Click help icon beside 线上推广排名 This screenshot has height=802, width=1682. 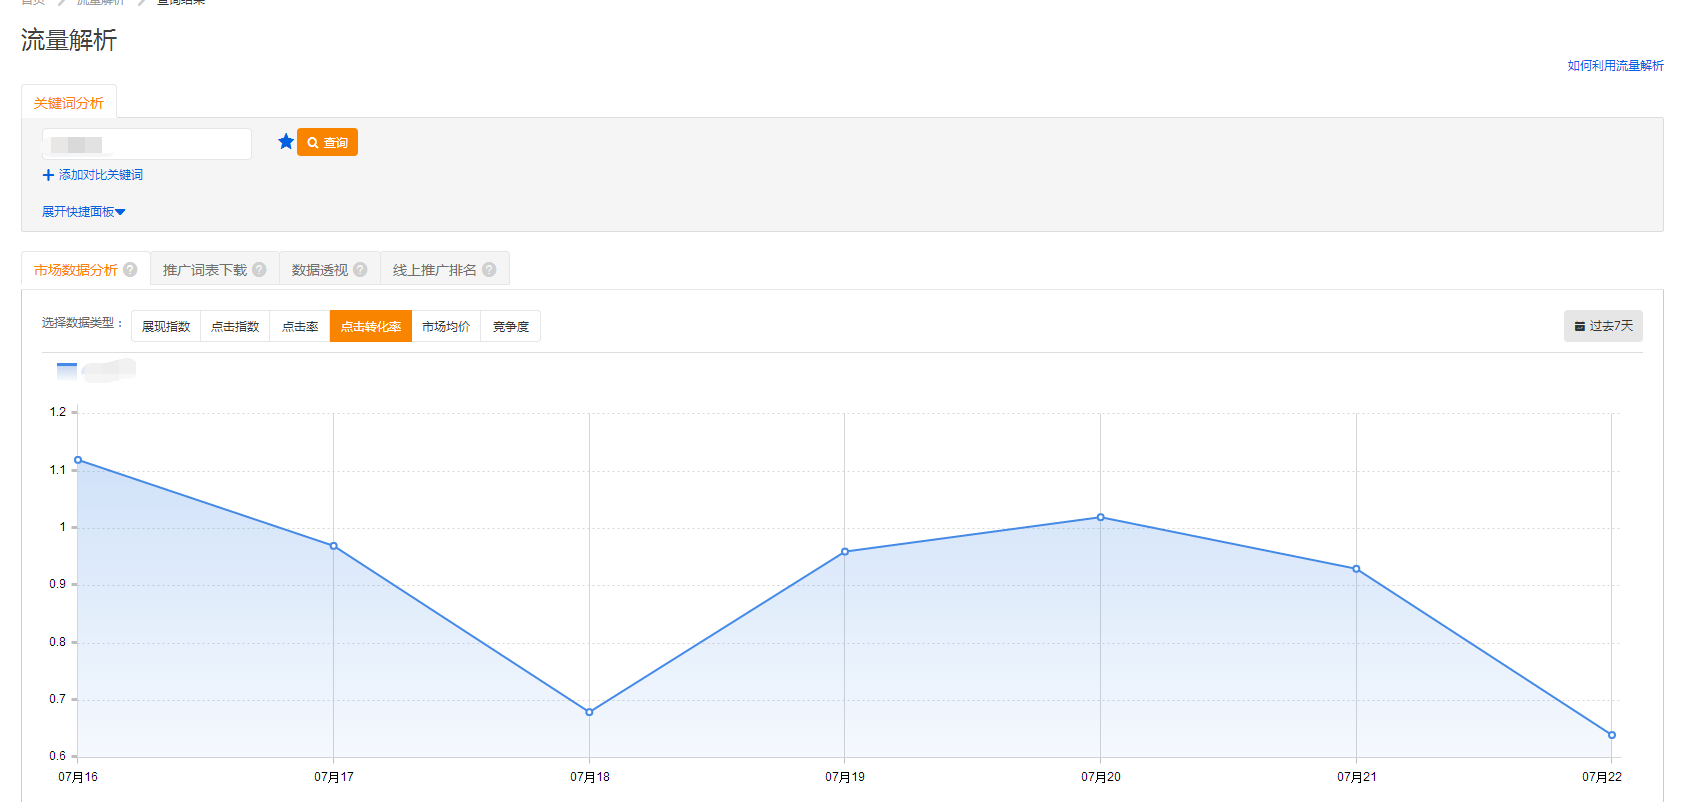coord(489,270)
